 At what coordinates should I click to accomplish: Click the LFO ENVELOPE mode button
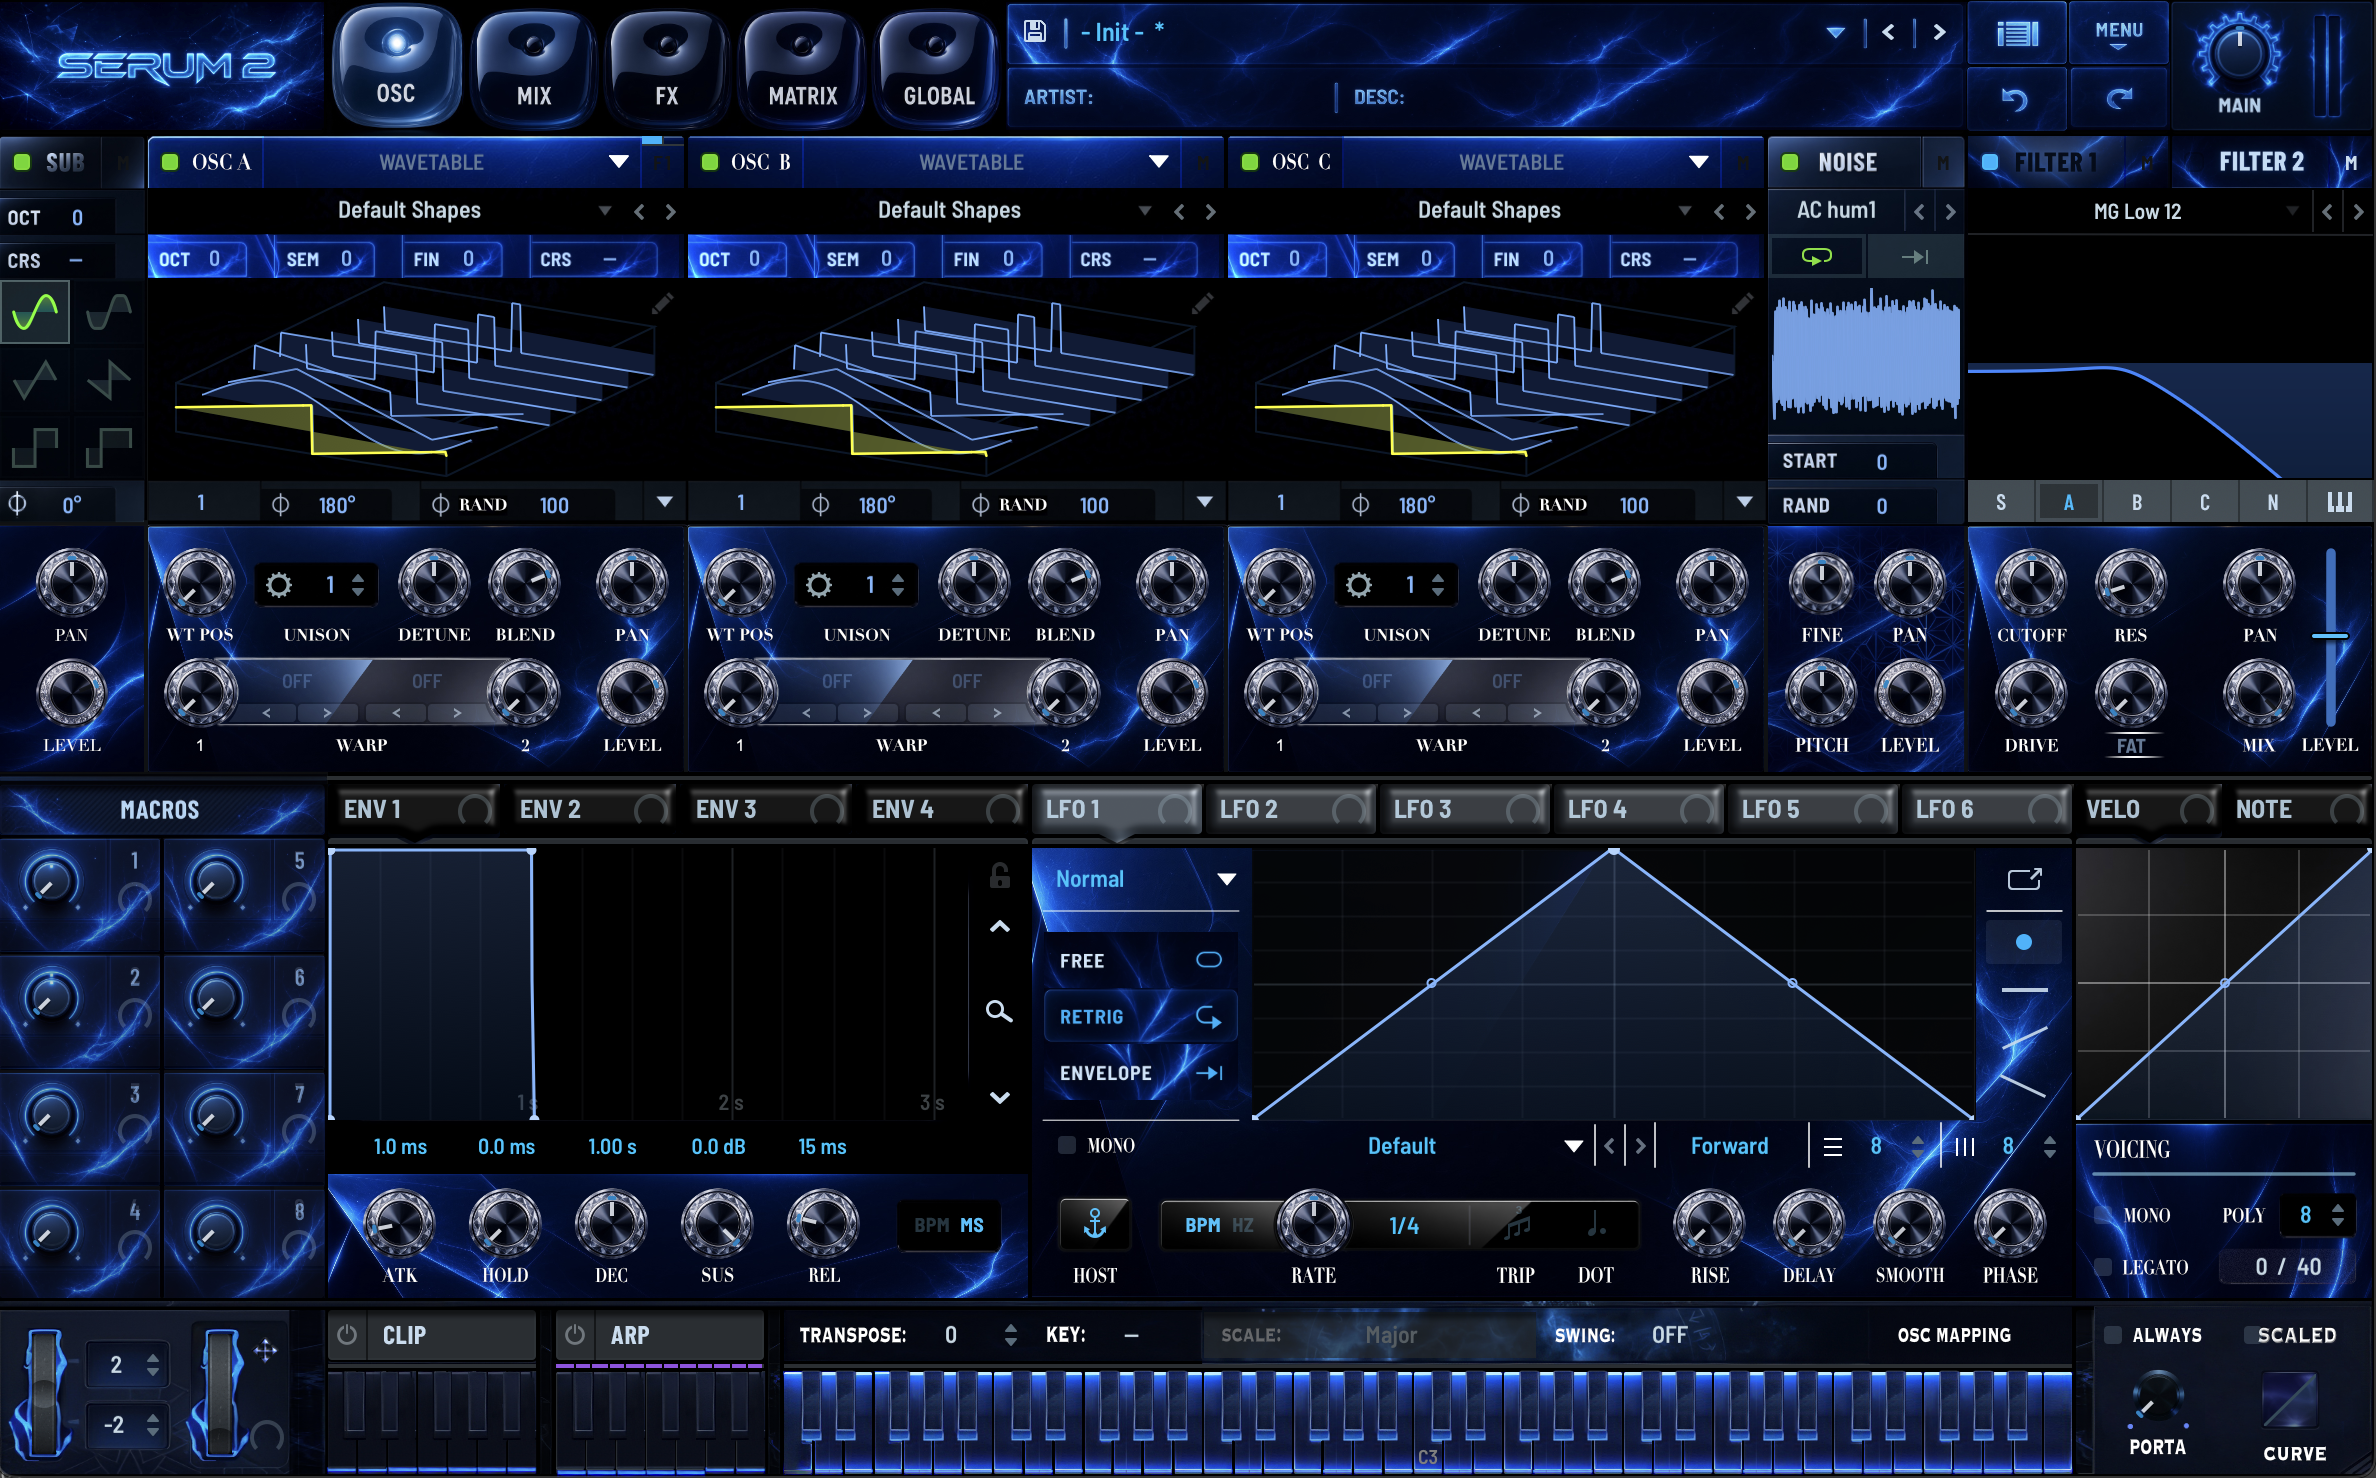click(1140, 1073)
